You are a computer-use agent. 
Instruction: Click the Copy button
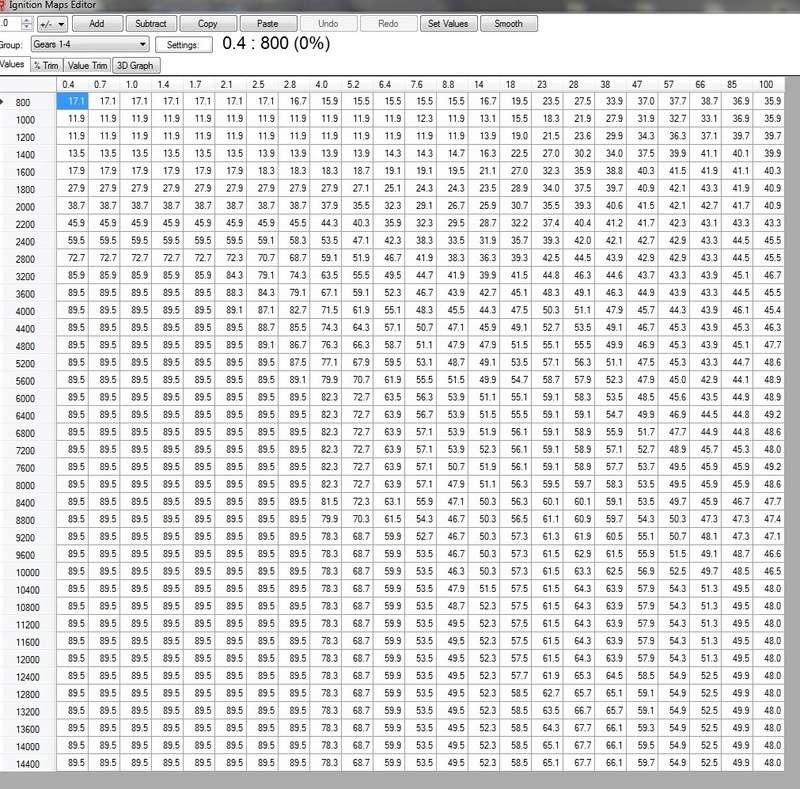(x=208, y=24)
